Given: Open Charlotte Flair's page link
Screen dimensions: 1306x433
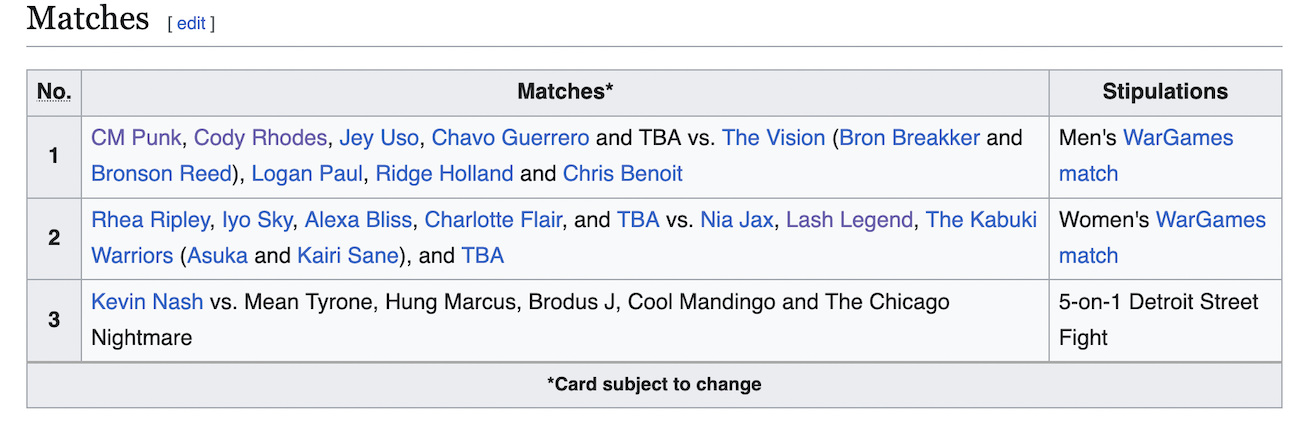Looking at the screenshot, I should (x=493, y=220).
